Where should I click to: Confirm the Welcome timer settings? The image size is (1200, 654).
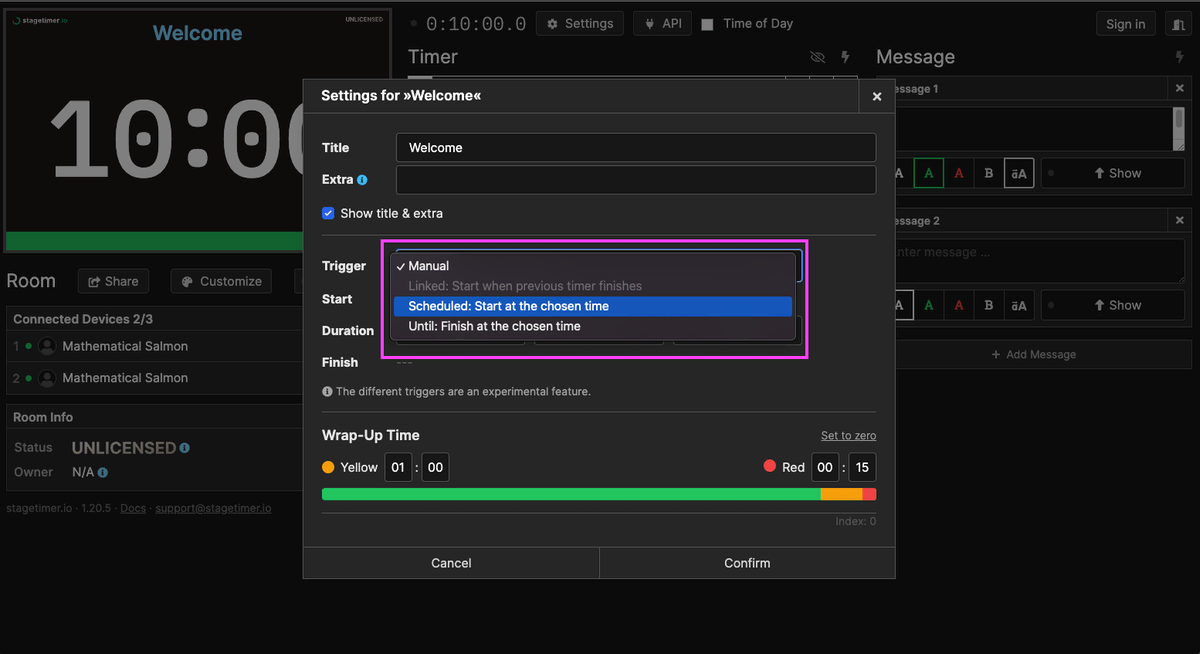[746, 562]
